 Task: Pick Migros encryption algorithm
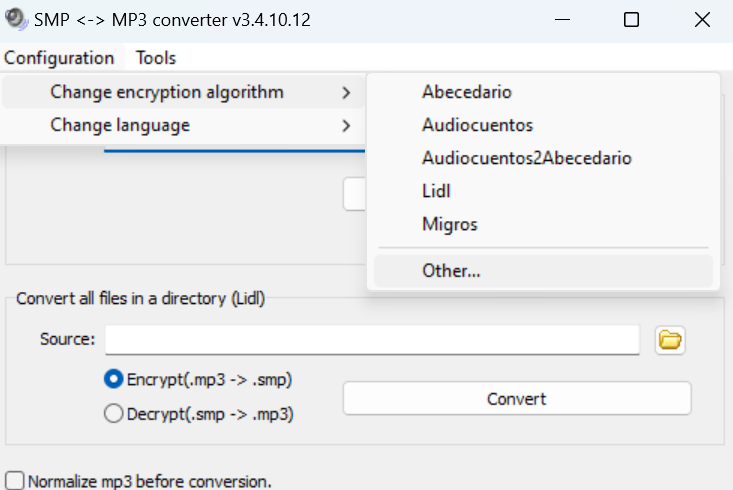coord(449,224)
